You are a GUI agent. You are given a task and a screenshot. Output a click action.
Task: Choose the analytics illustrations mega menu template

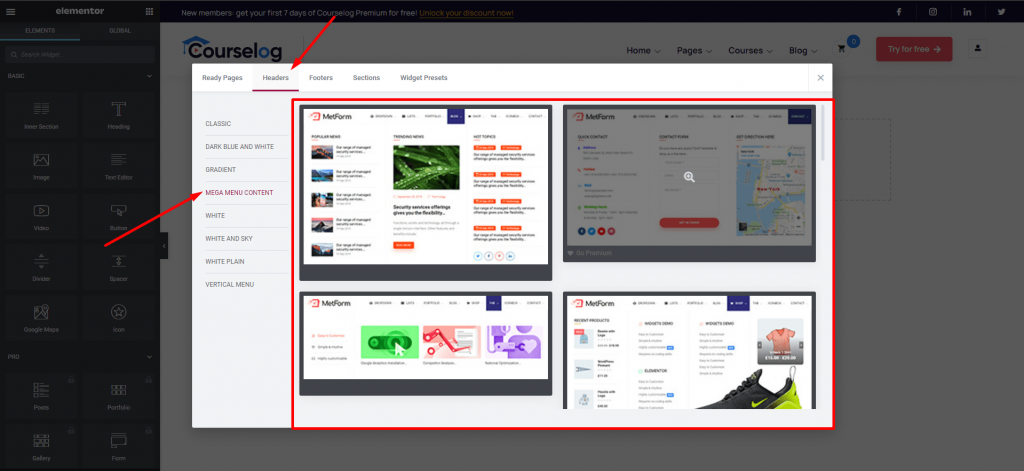point(426,344)
